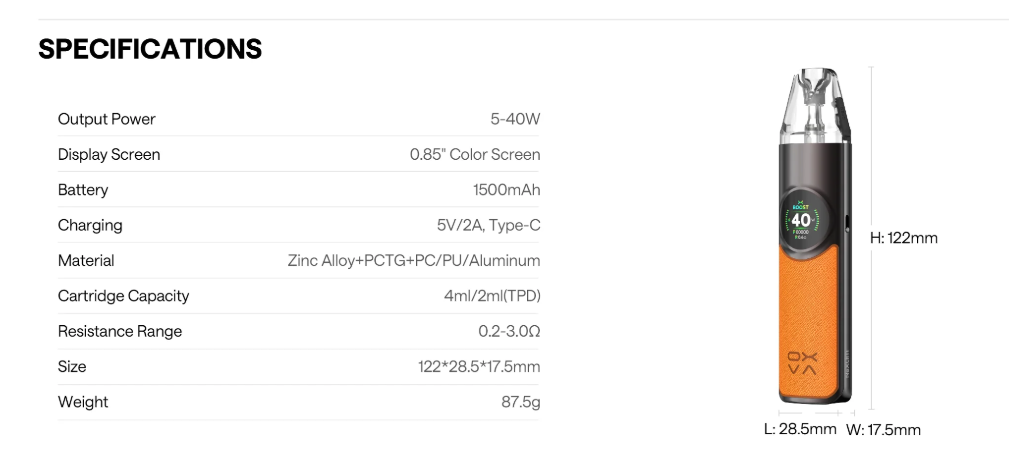This screenshot has width=1009, height=470.
Task: Click the 0.2-3.0Ω resistance value
Action: [509, 331]
